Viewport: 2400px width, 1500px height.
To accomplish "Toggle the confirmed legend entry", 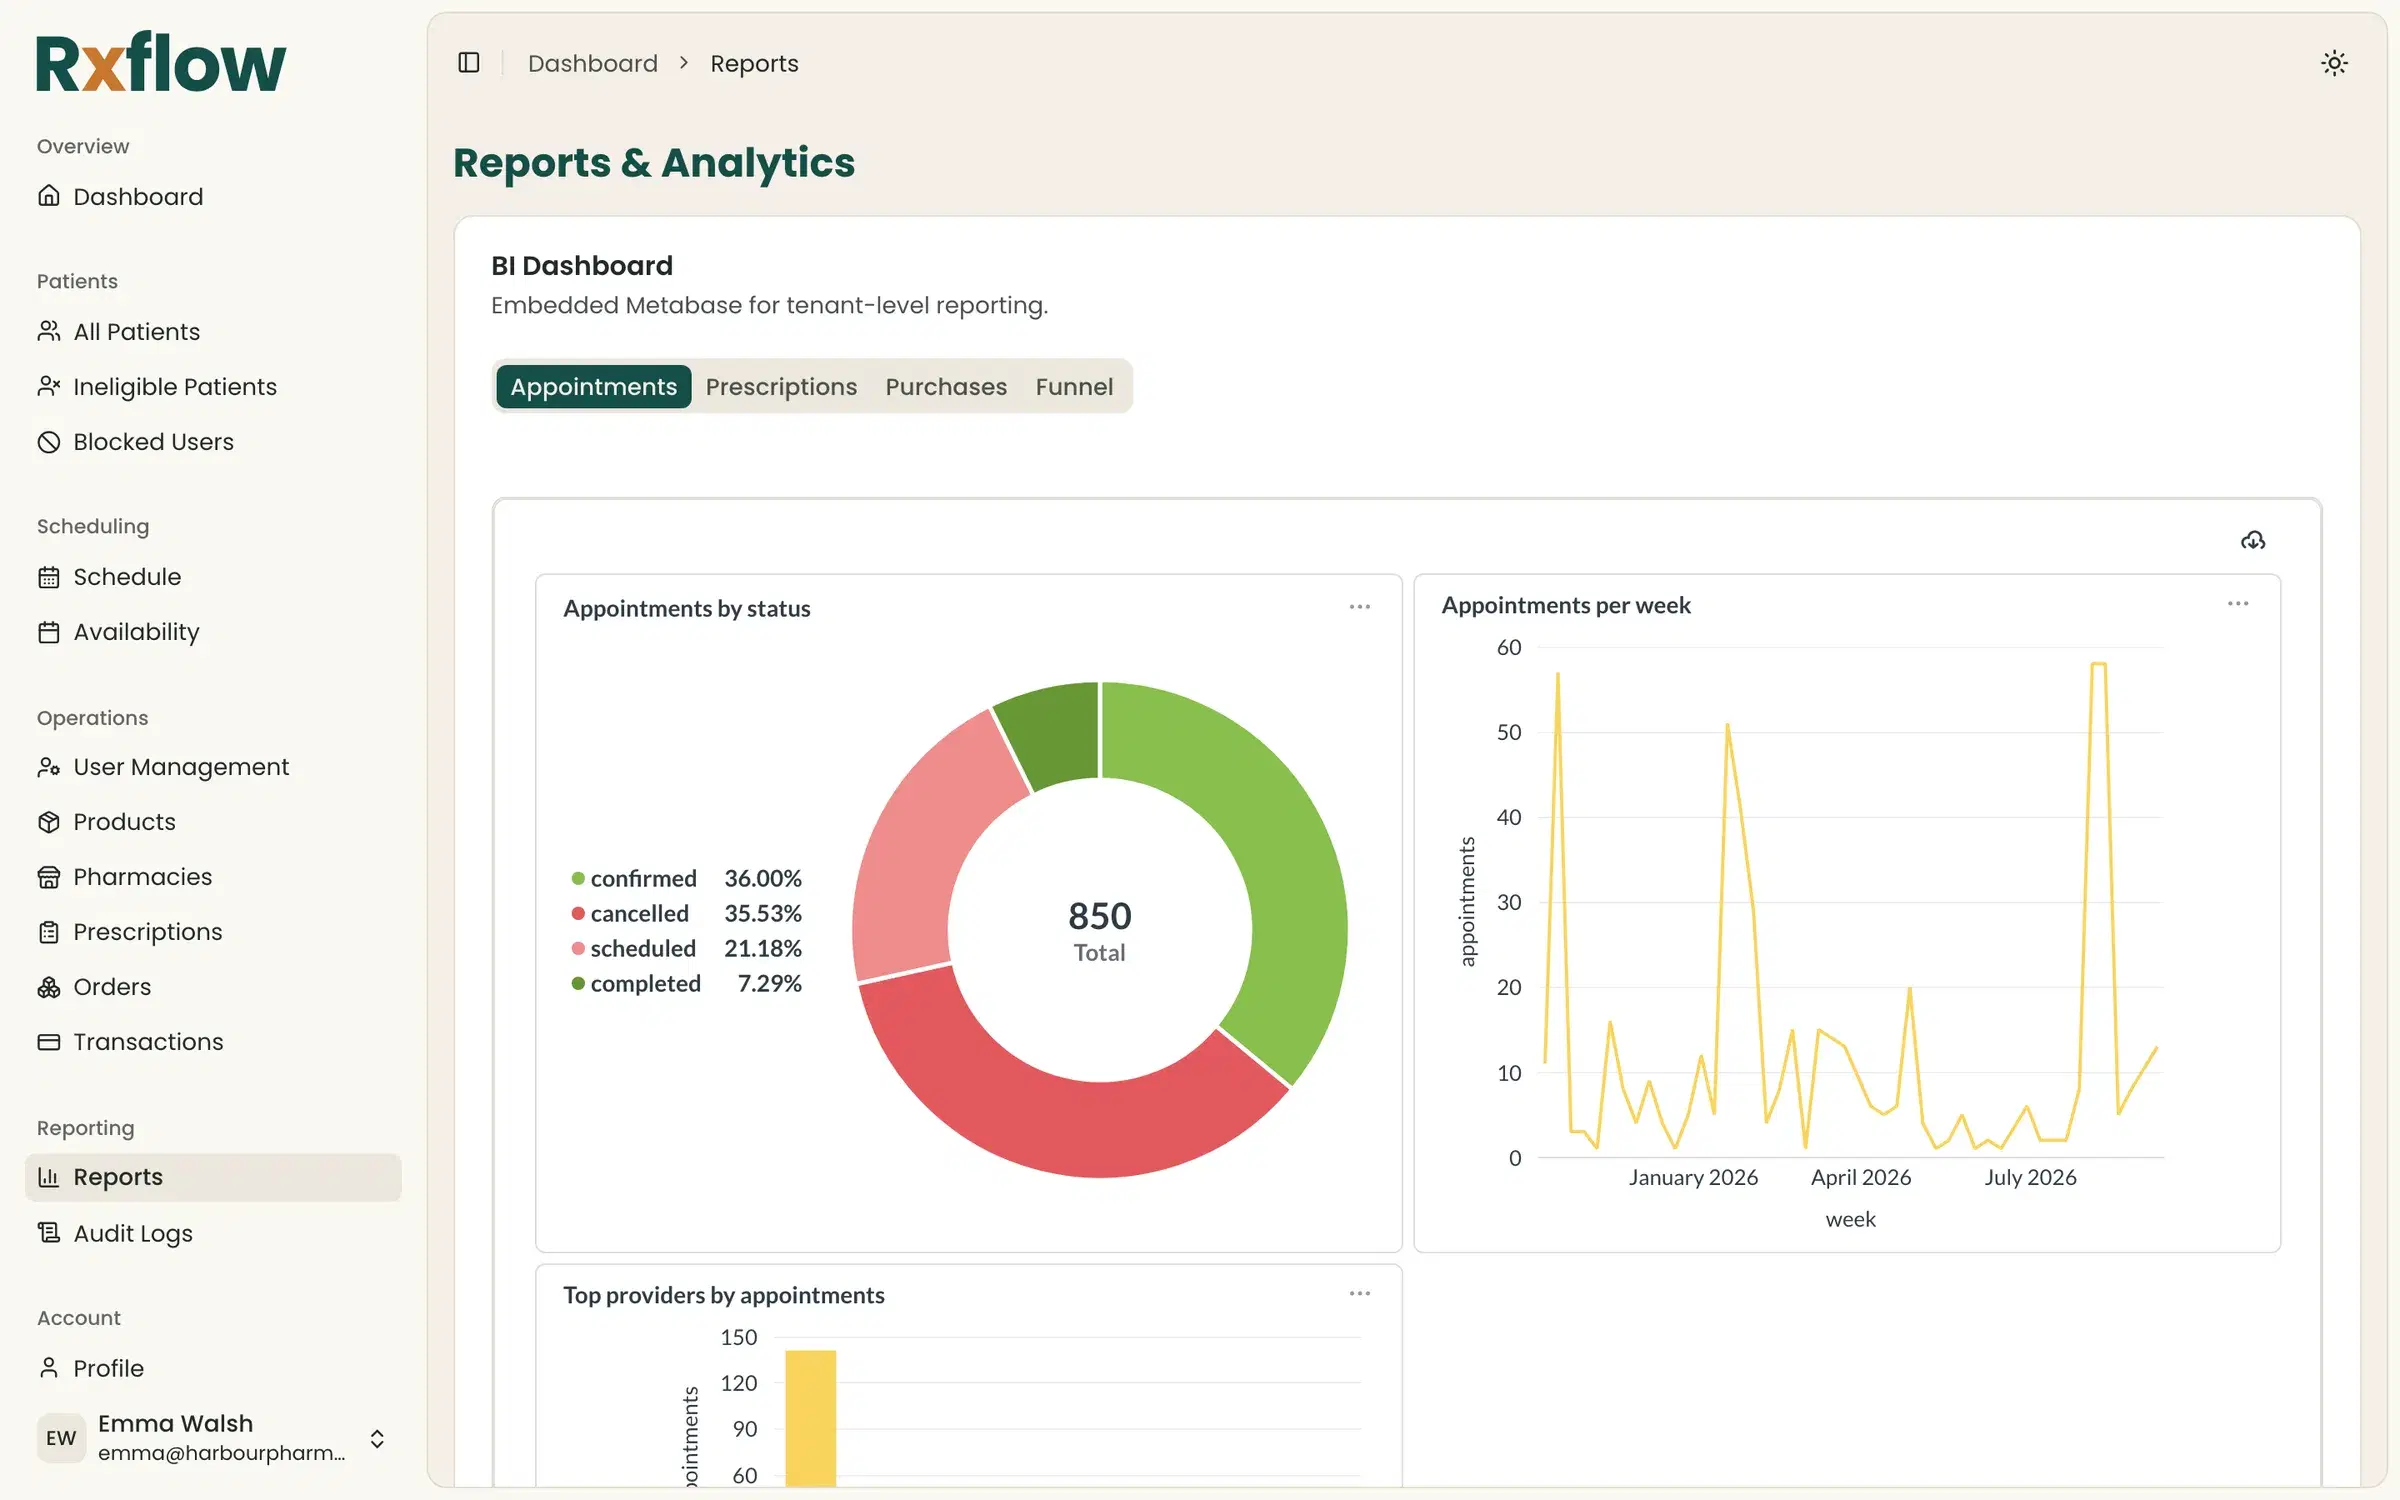I will pos(686,878).
